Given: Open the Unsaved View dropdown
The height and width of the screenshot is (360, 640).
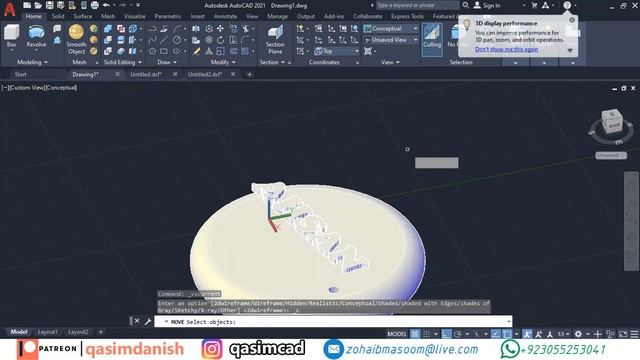Looking at the screenshot, I should (391, 40).
